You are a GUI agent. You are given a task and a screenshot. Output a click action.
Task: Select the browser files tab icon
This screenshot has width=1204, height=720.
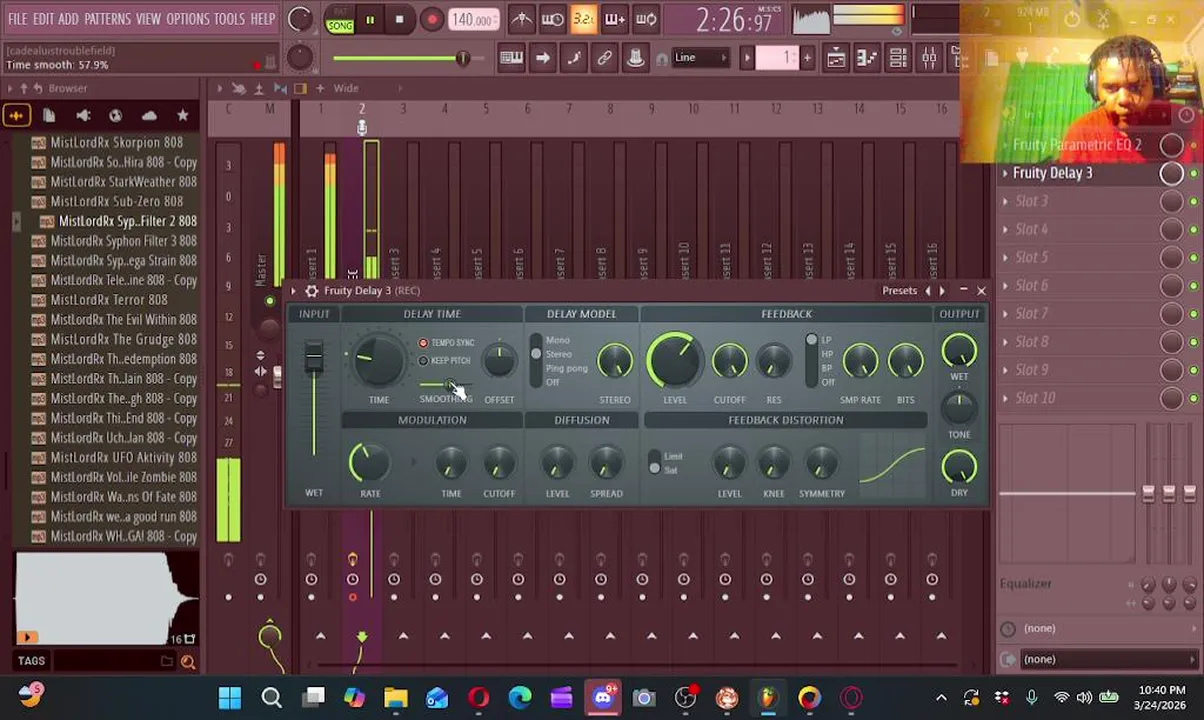click(49, 116)
